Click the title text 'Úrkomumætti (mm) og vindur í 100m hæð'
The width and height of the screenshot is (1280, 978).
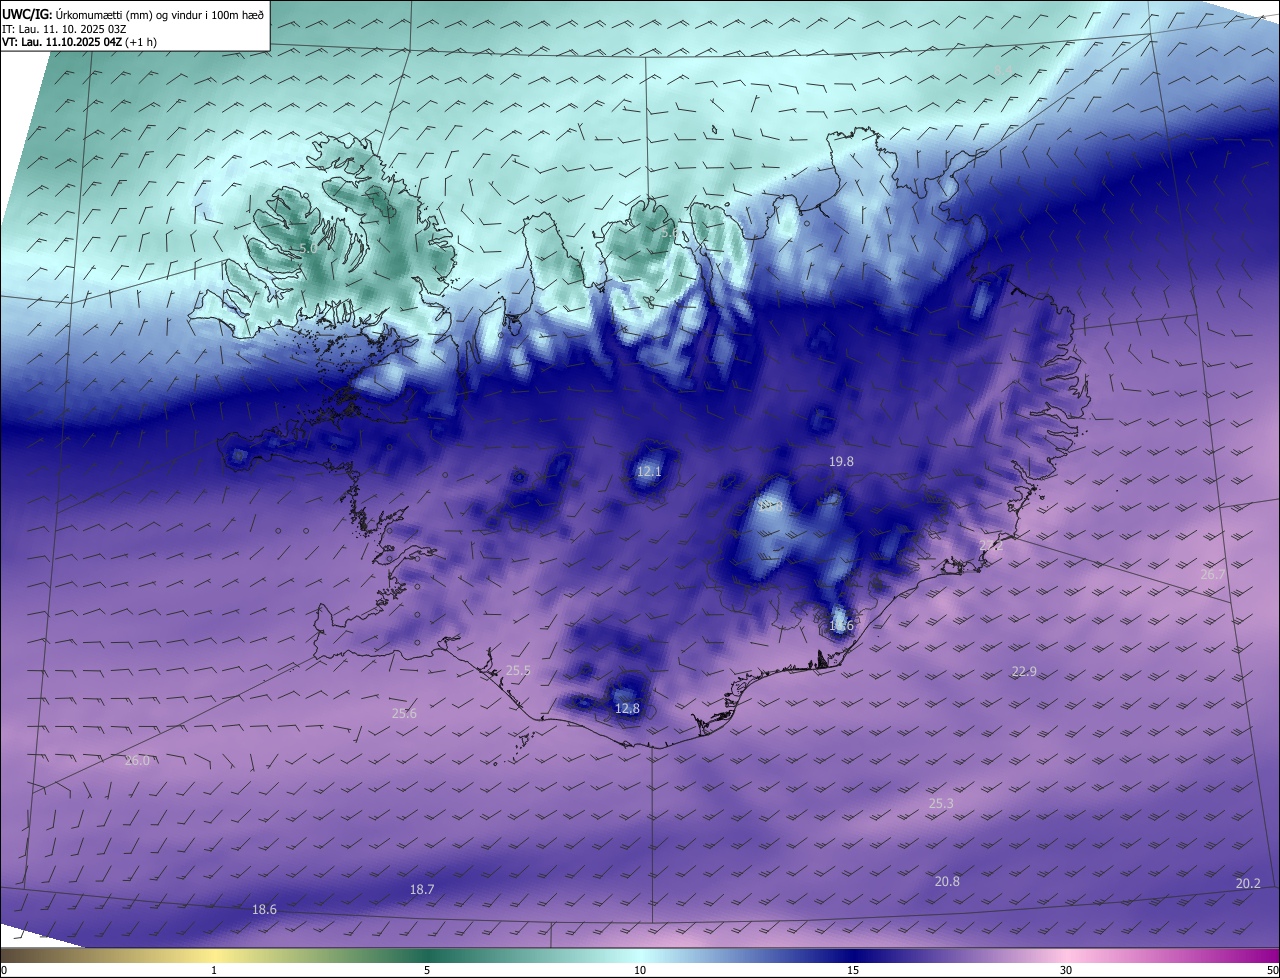point(160,13)
